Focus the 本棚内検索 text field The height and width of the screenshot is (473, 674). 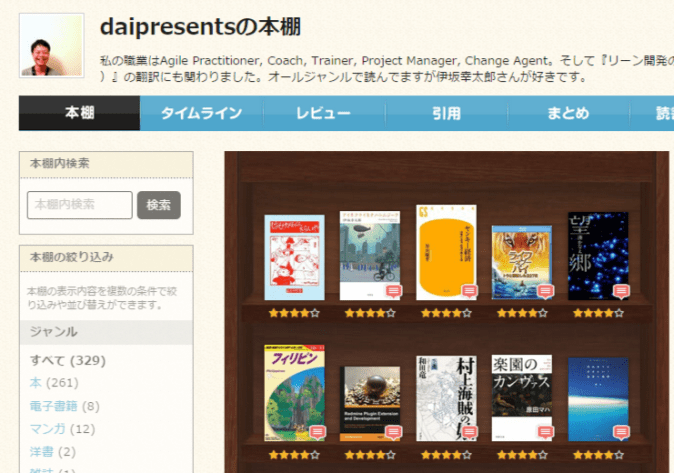pos(80,204)
